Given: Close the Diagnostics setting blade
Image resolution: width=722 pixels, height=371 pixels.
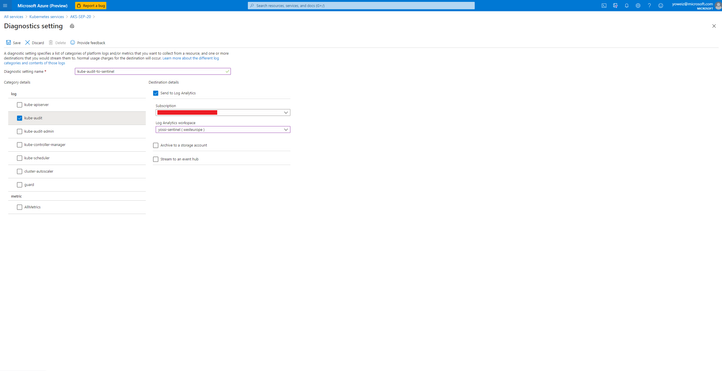Looking at the screenshot, I should coord(714,26).
